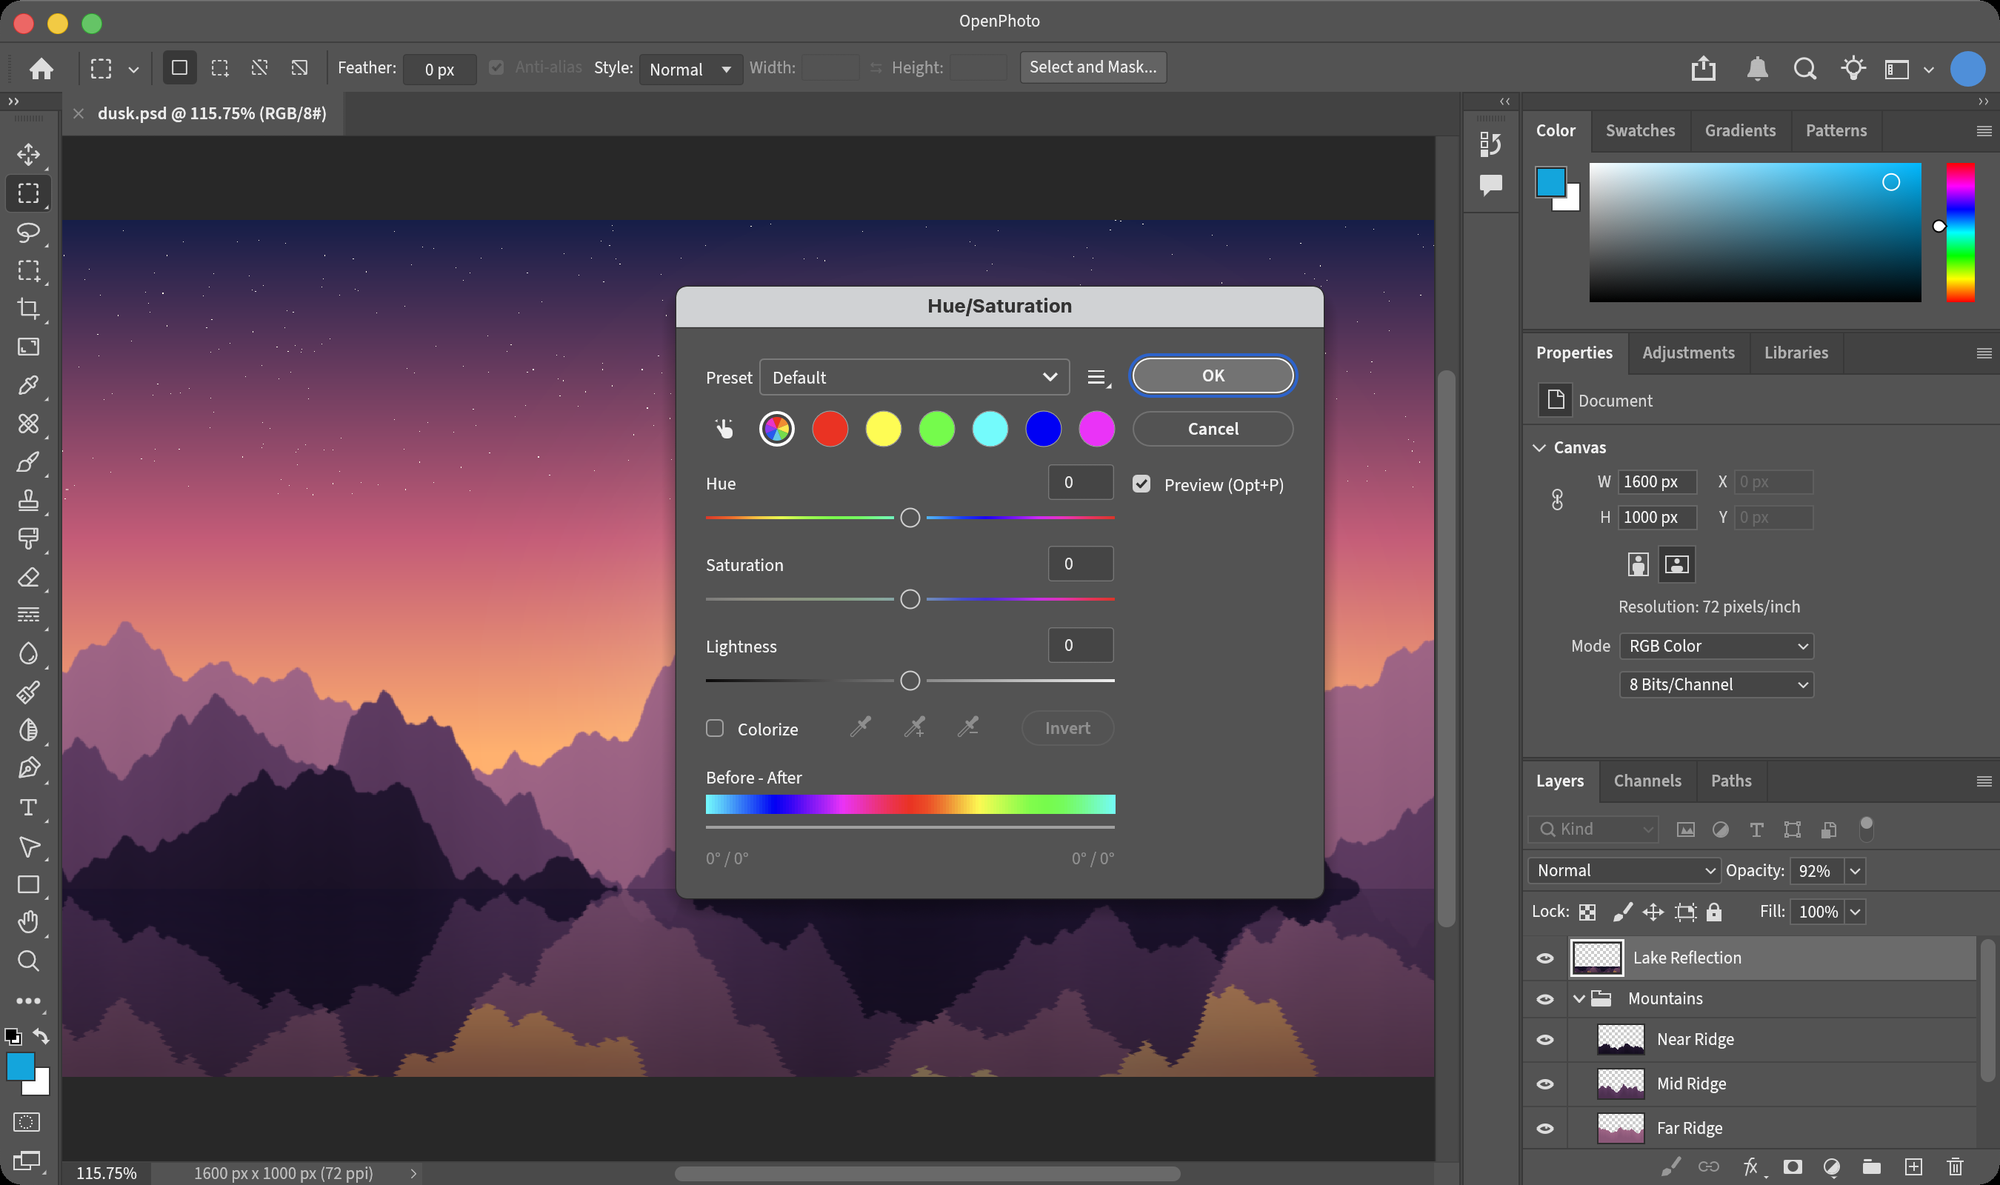
Task: Switch to the Swatches tab
Action: pos(1640,130)
